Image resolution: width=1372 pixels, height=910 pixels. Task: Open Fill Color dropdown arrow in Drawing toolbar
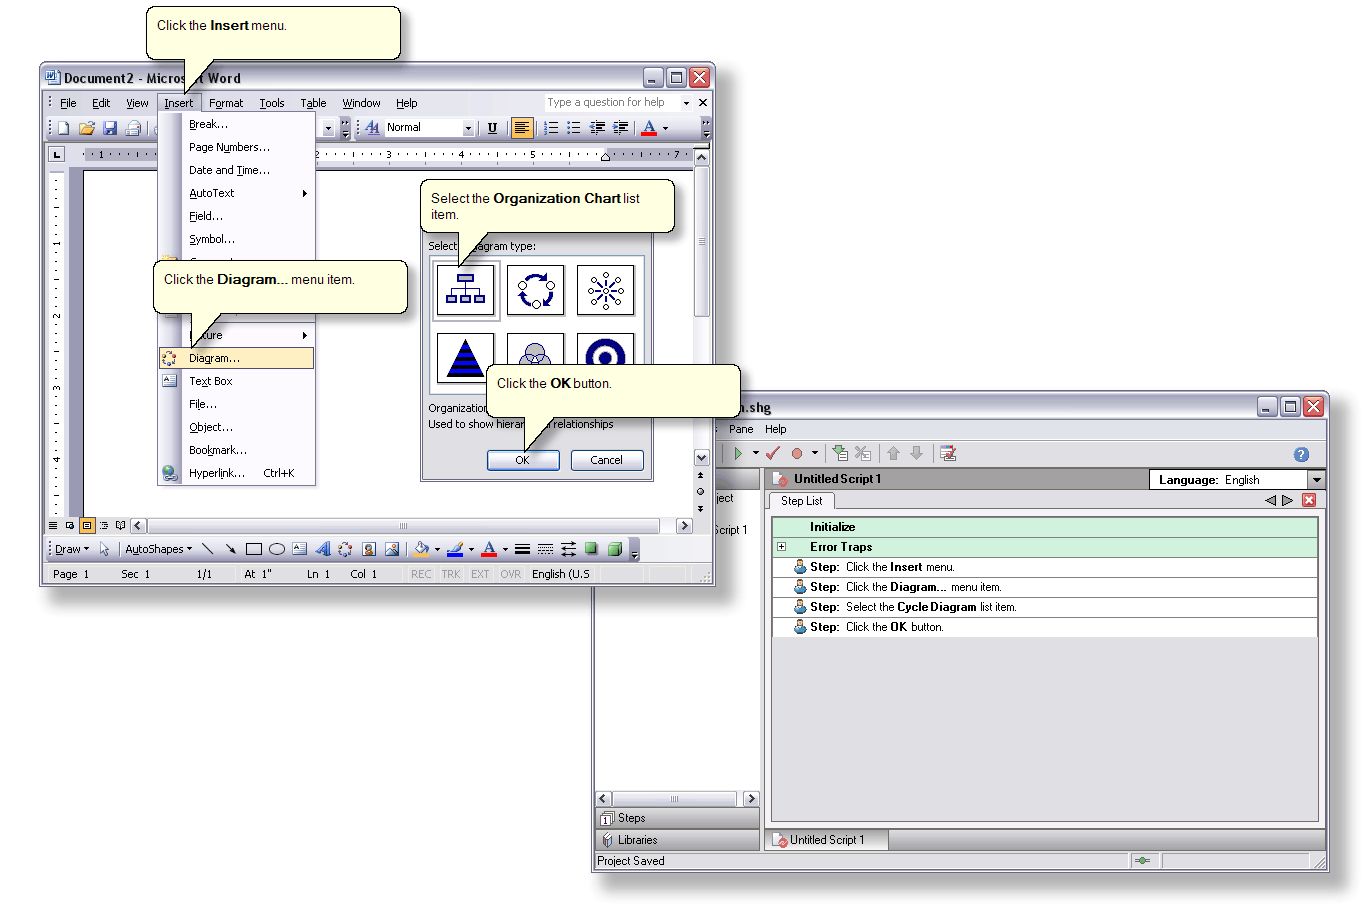[x=437, y=549]
